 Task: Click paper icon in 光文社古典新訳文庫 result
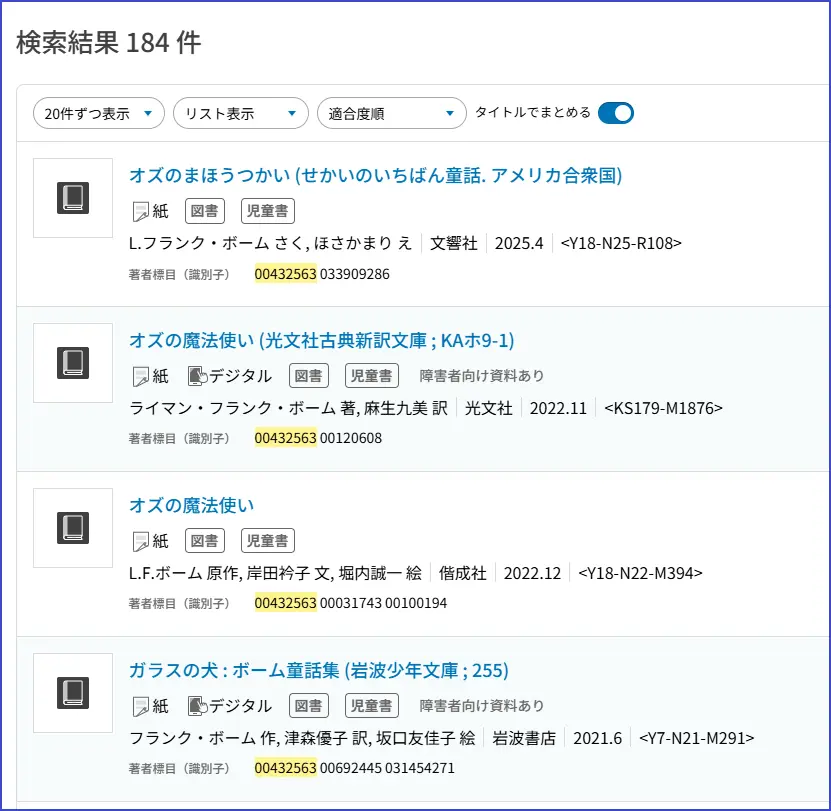click(141, 376)
